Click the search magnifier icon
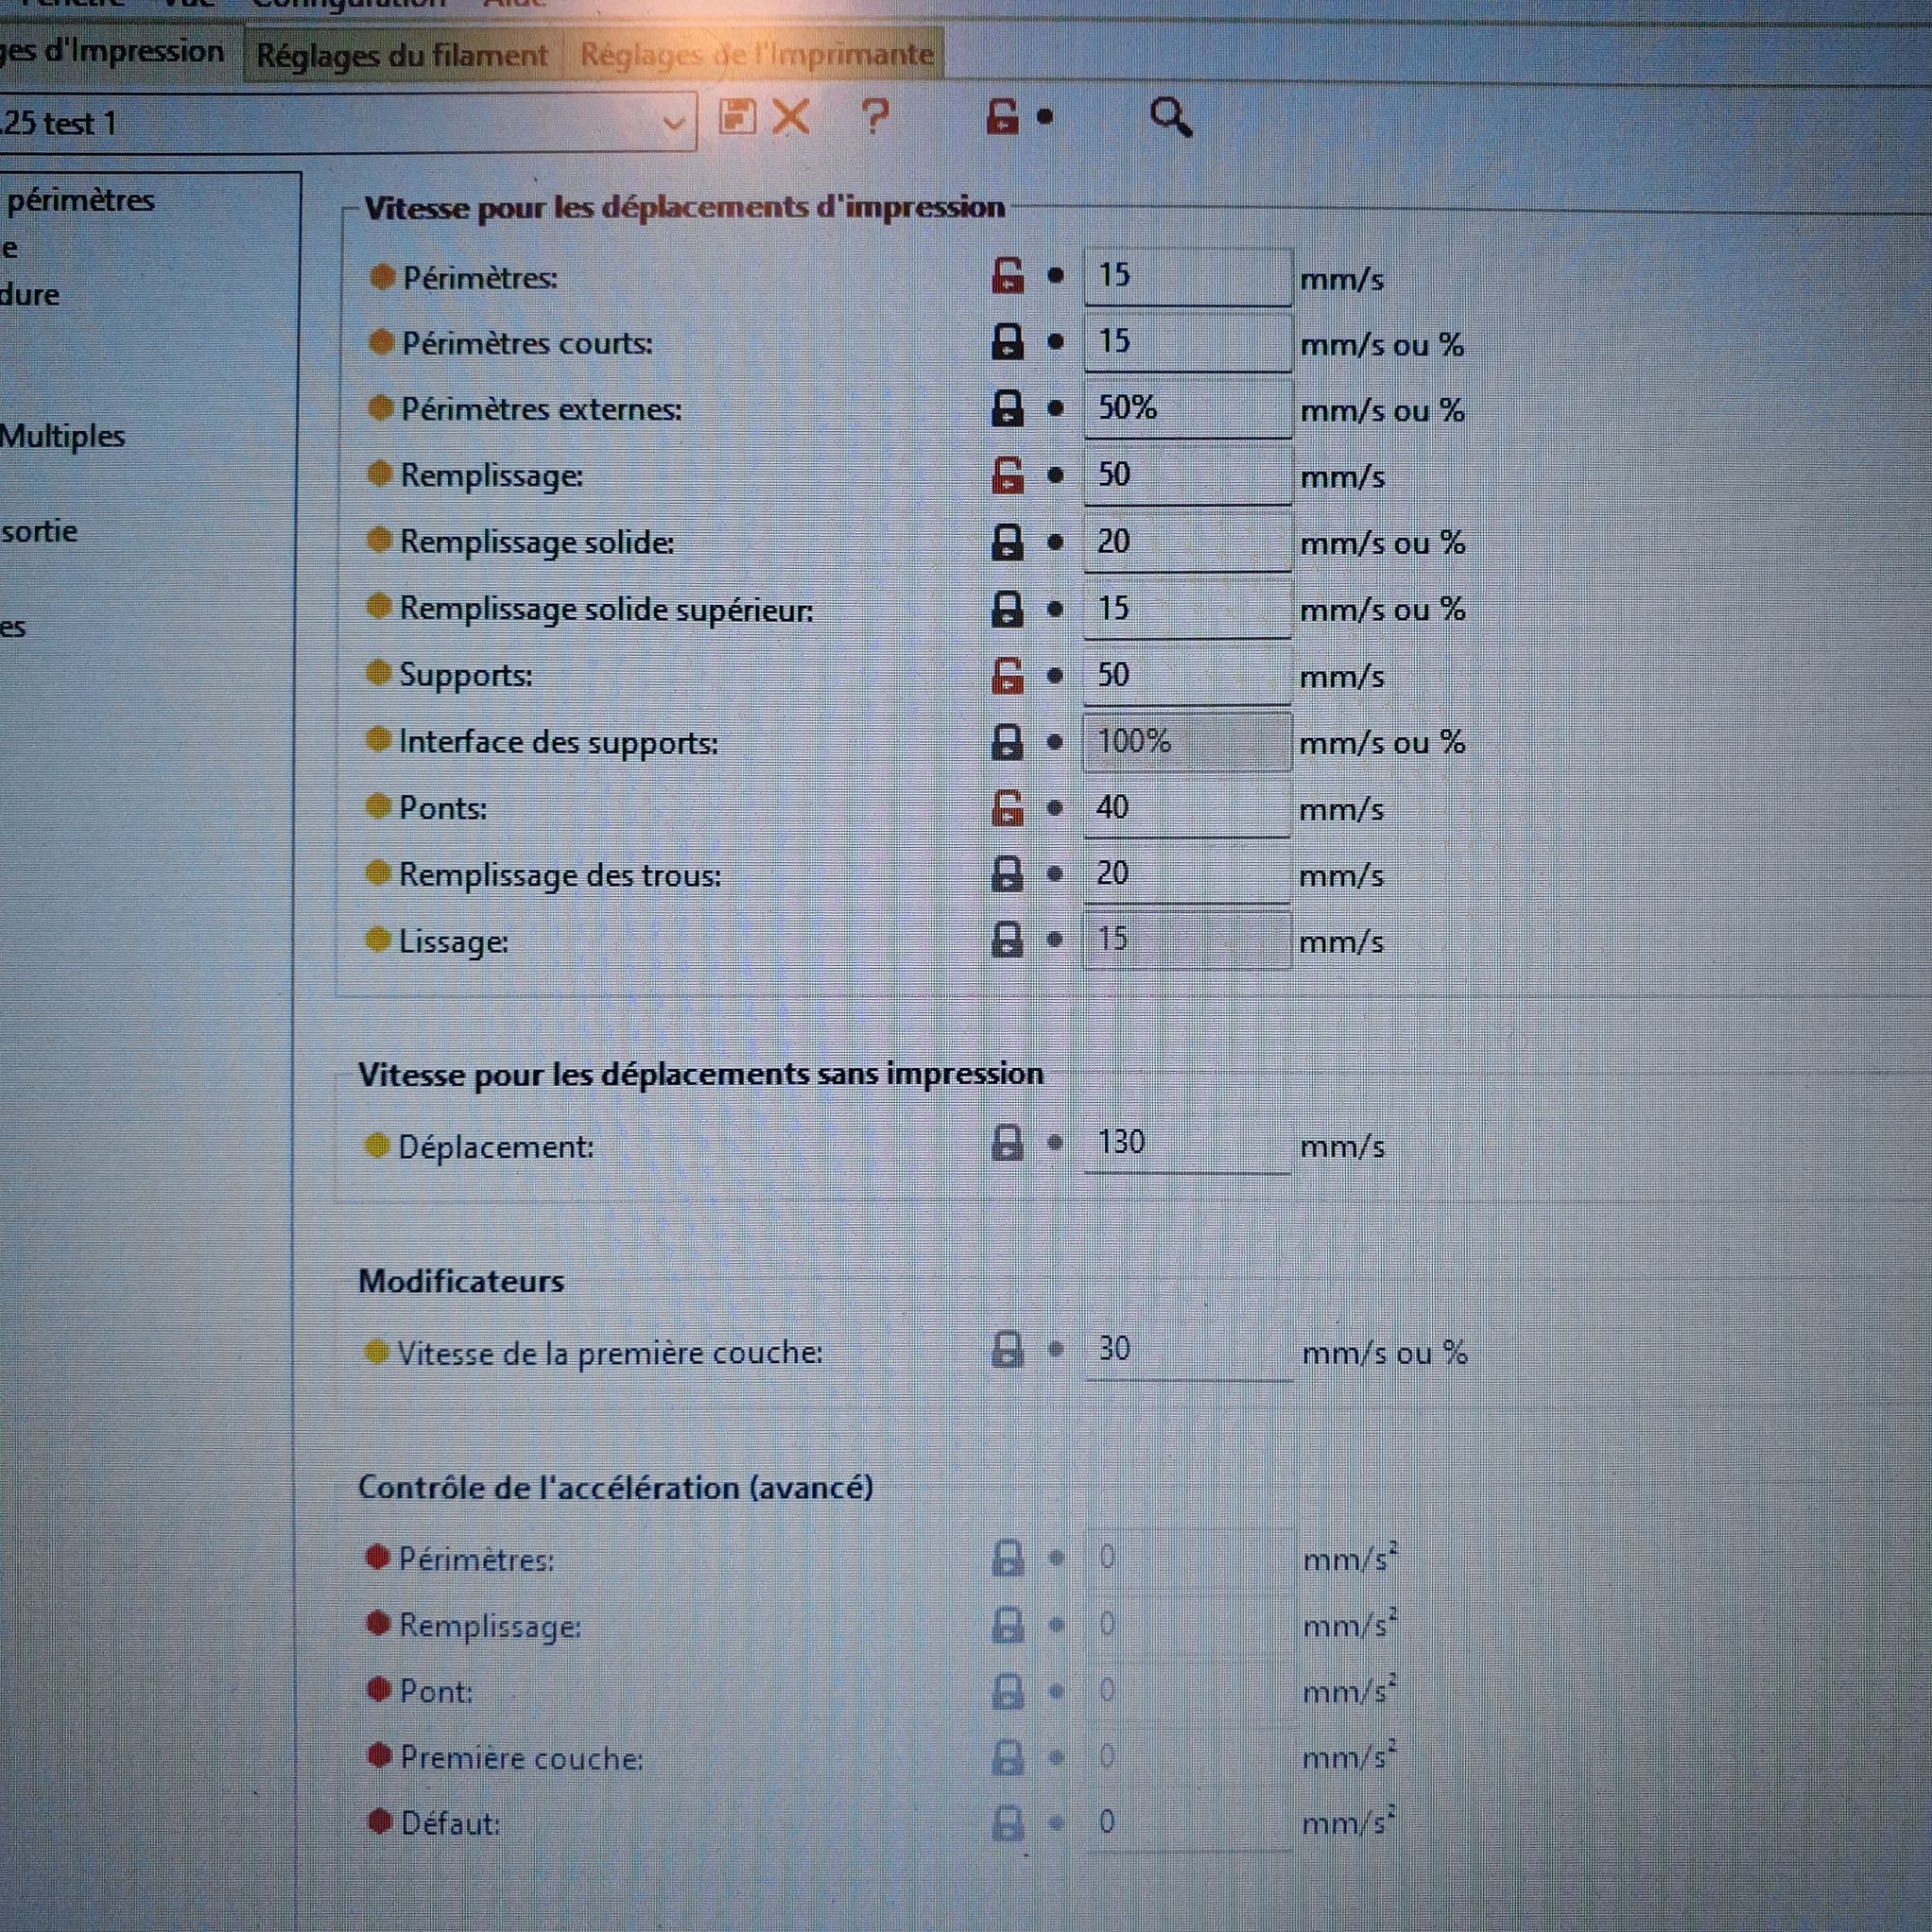1932x1932 pixels. (1170, 117)
